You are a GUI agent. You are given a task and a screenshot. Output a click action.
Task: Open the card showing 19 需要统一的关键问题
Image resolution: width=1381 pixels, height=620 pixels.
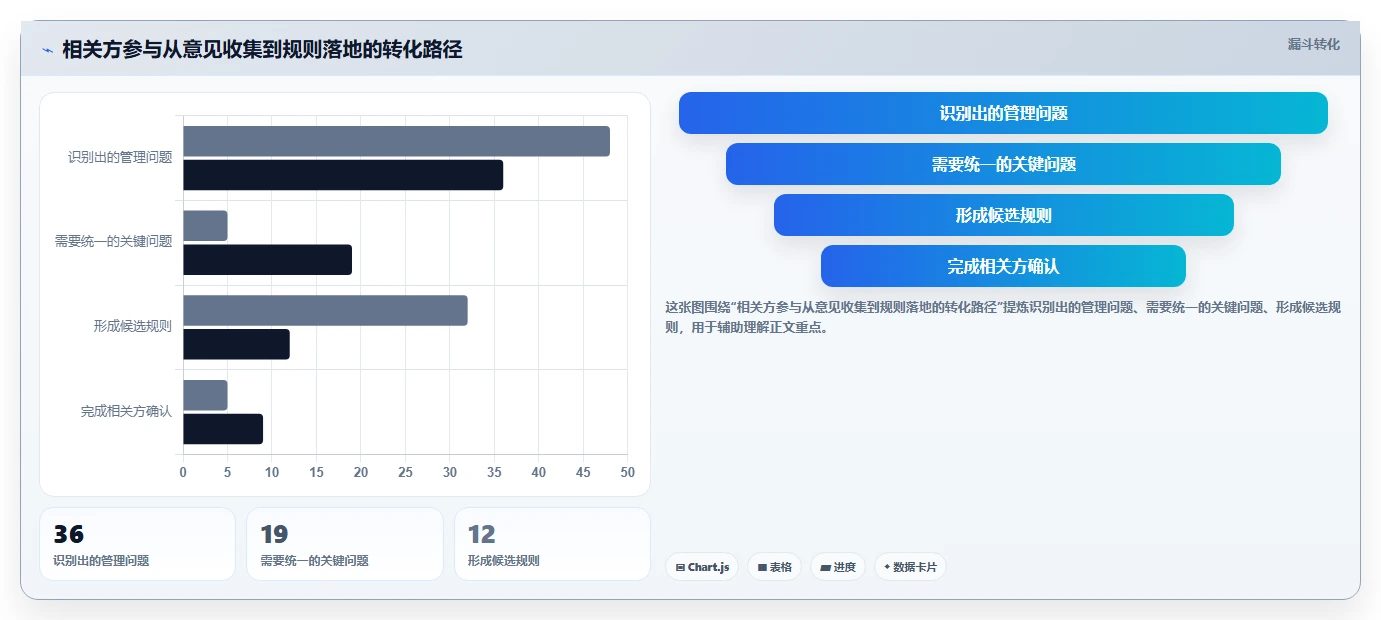[x=344, y=544]
